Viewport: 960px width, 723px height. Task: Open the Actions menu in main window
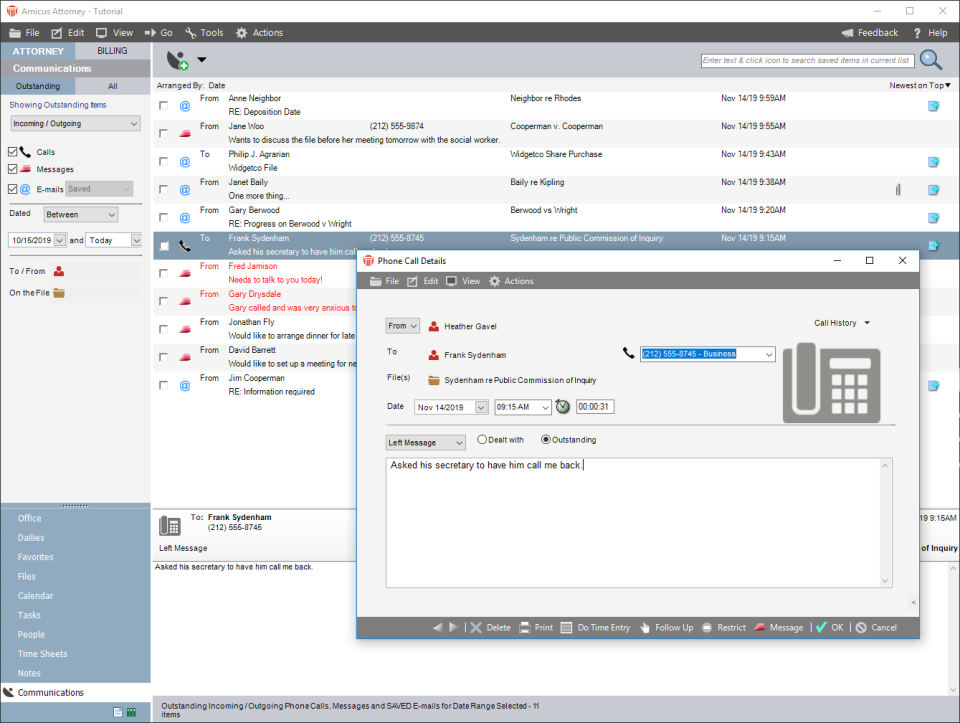click(260, 33)
